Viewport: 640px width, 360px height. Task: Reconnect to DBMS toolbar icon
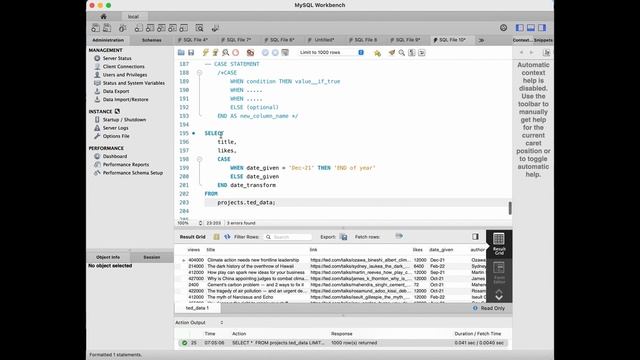pos(215,28)
